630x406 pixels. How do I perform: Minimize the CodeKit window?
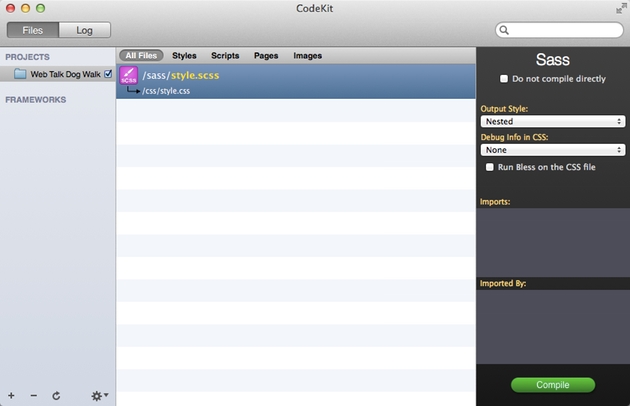25,8
